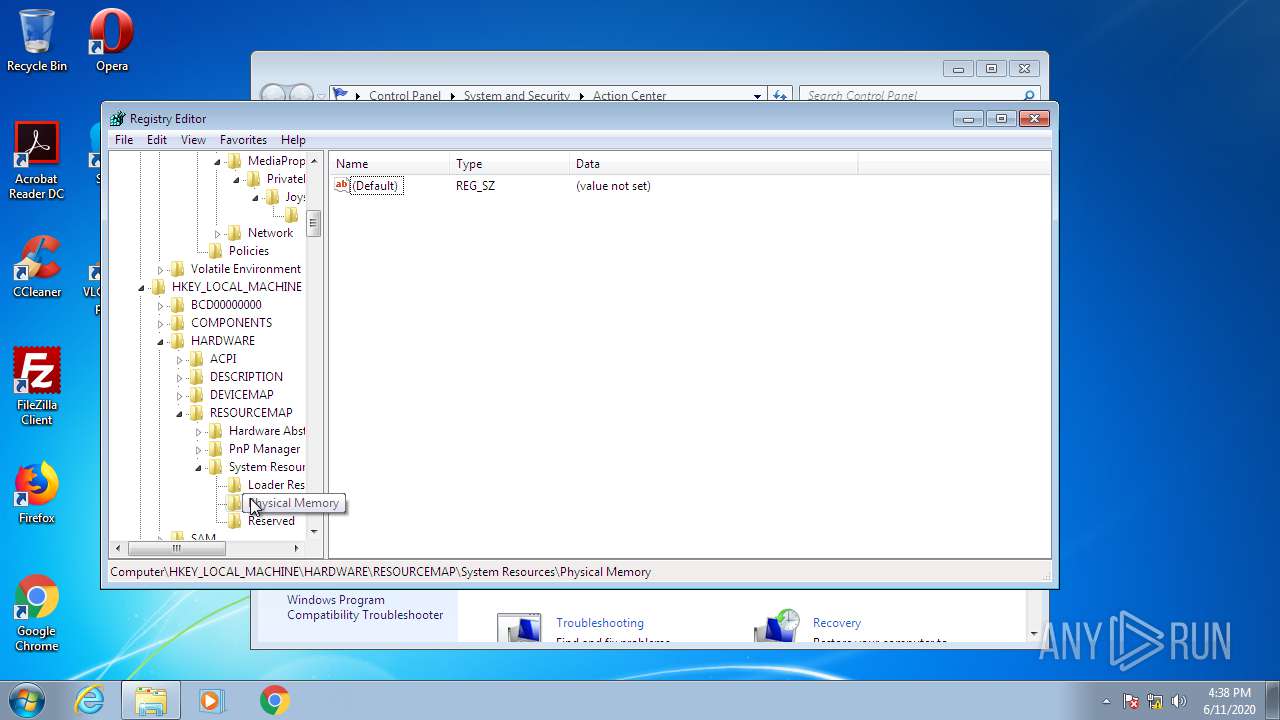This screenshot has width=1280, height=720.
Task: Select the Policies folder icon
Action: [x=216, y=251]
